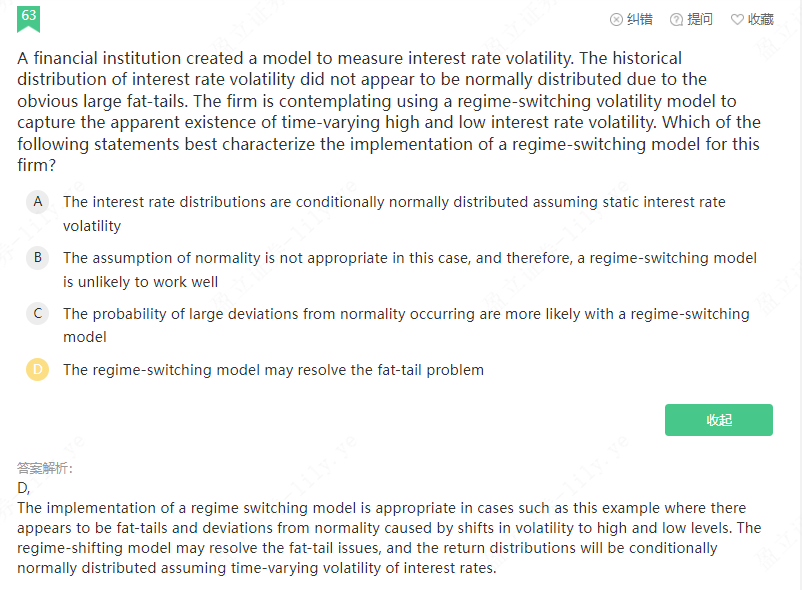Click the "may resolve the fat-tail problem" answer

273,370
